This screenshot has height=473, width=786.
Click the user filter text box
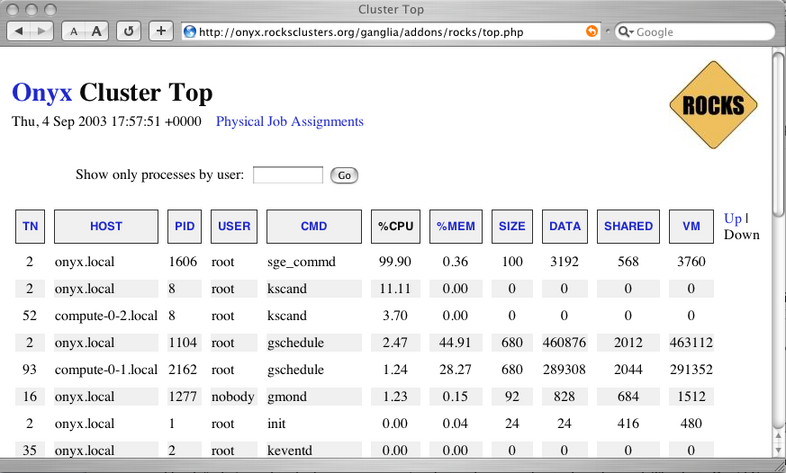pos(288,175)
